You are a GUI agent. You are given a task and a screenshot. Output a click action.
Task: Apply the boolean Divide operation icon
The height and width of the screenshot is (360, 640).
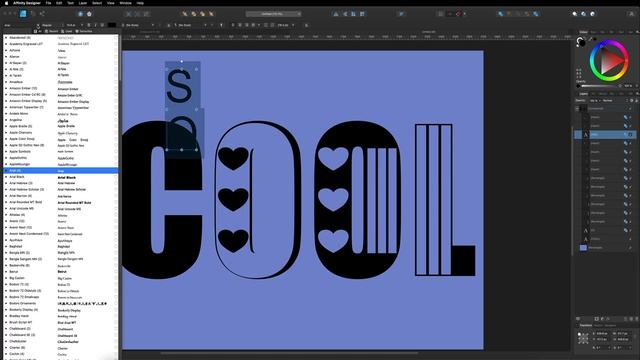tap(536, 14)
